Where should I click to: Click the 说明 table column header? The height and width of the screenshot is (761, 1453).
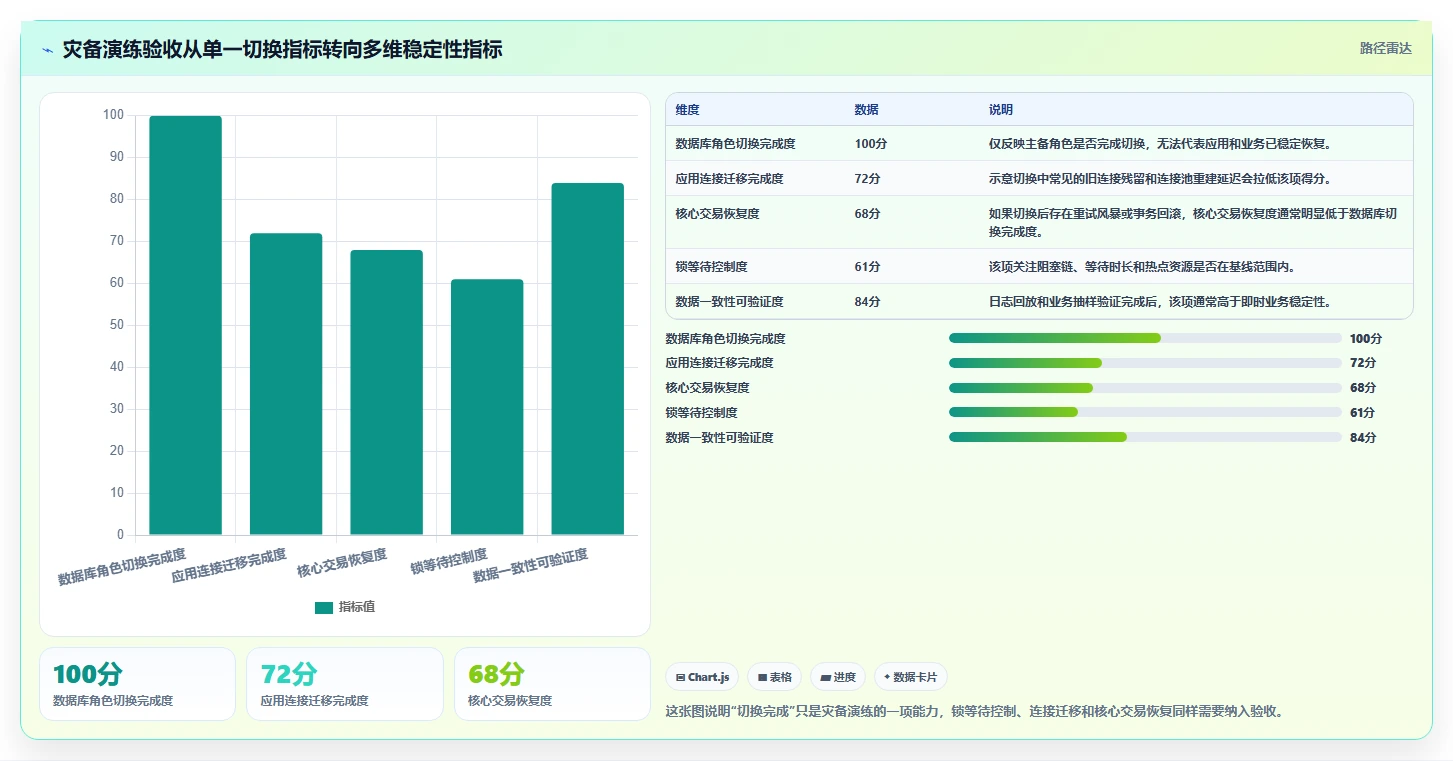pos(1001,110)
